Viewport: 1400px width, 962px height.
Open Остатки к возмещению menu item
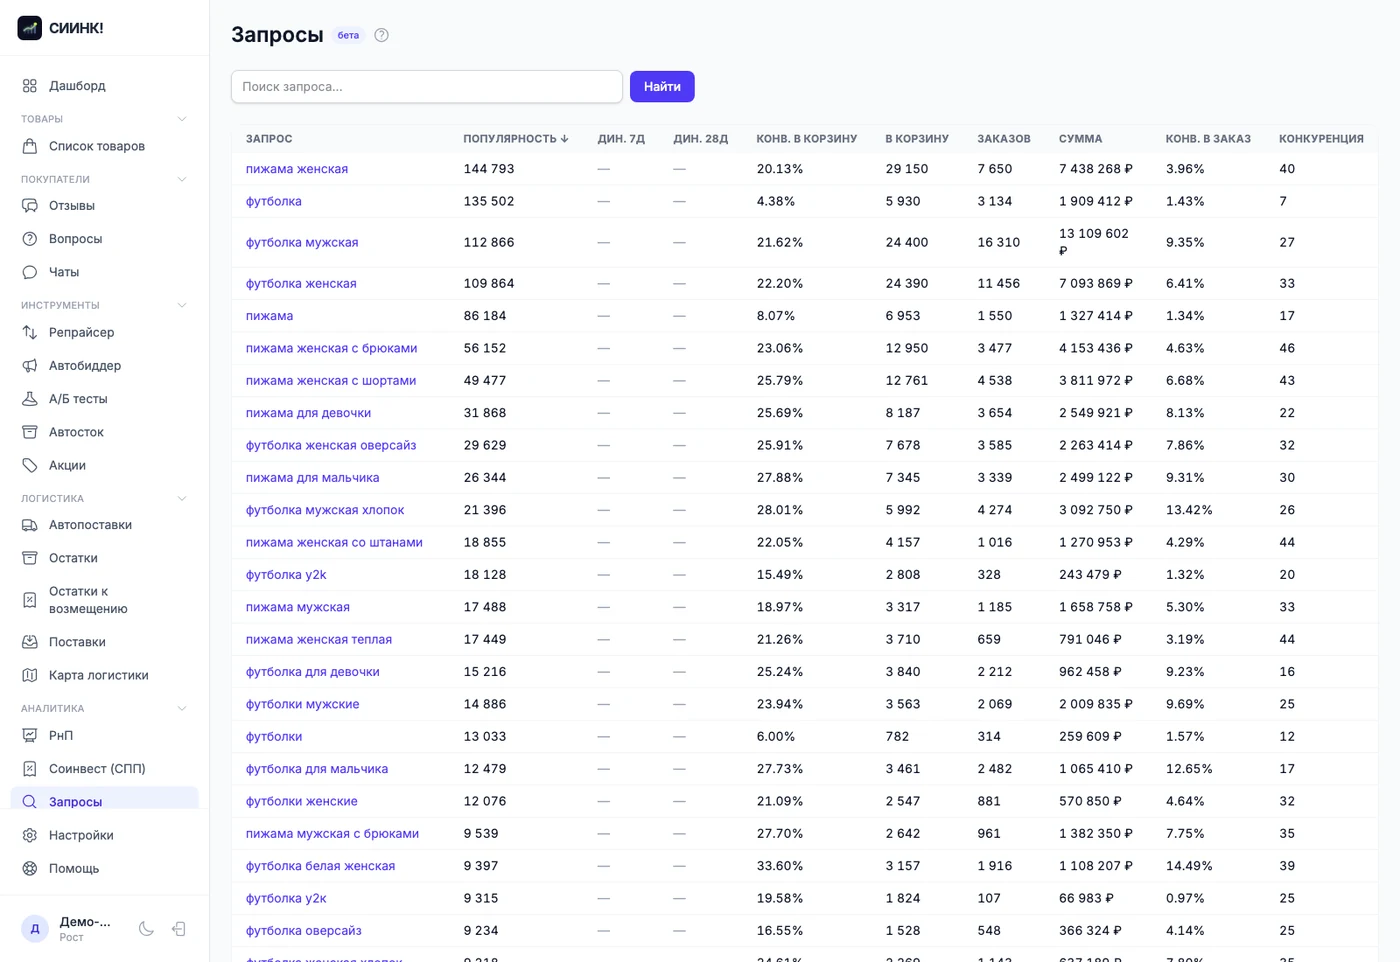click(104, 600)
